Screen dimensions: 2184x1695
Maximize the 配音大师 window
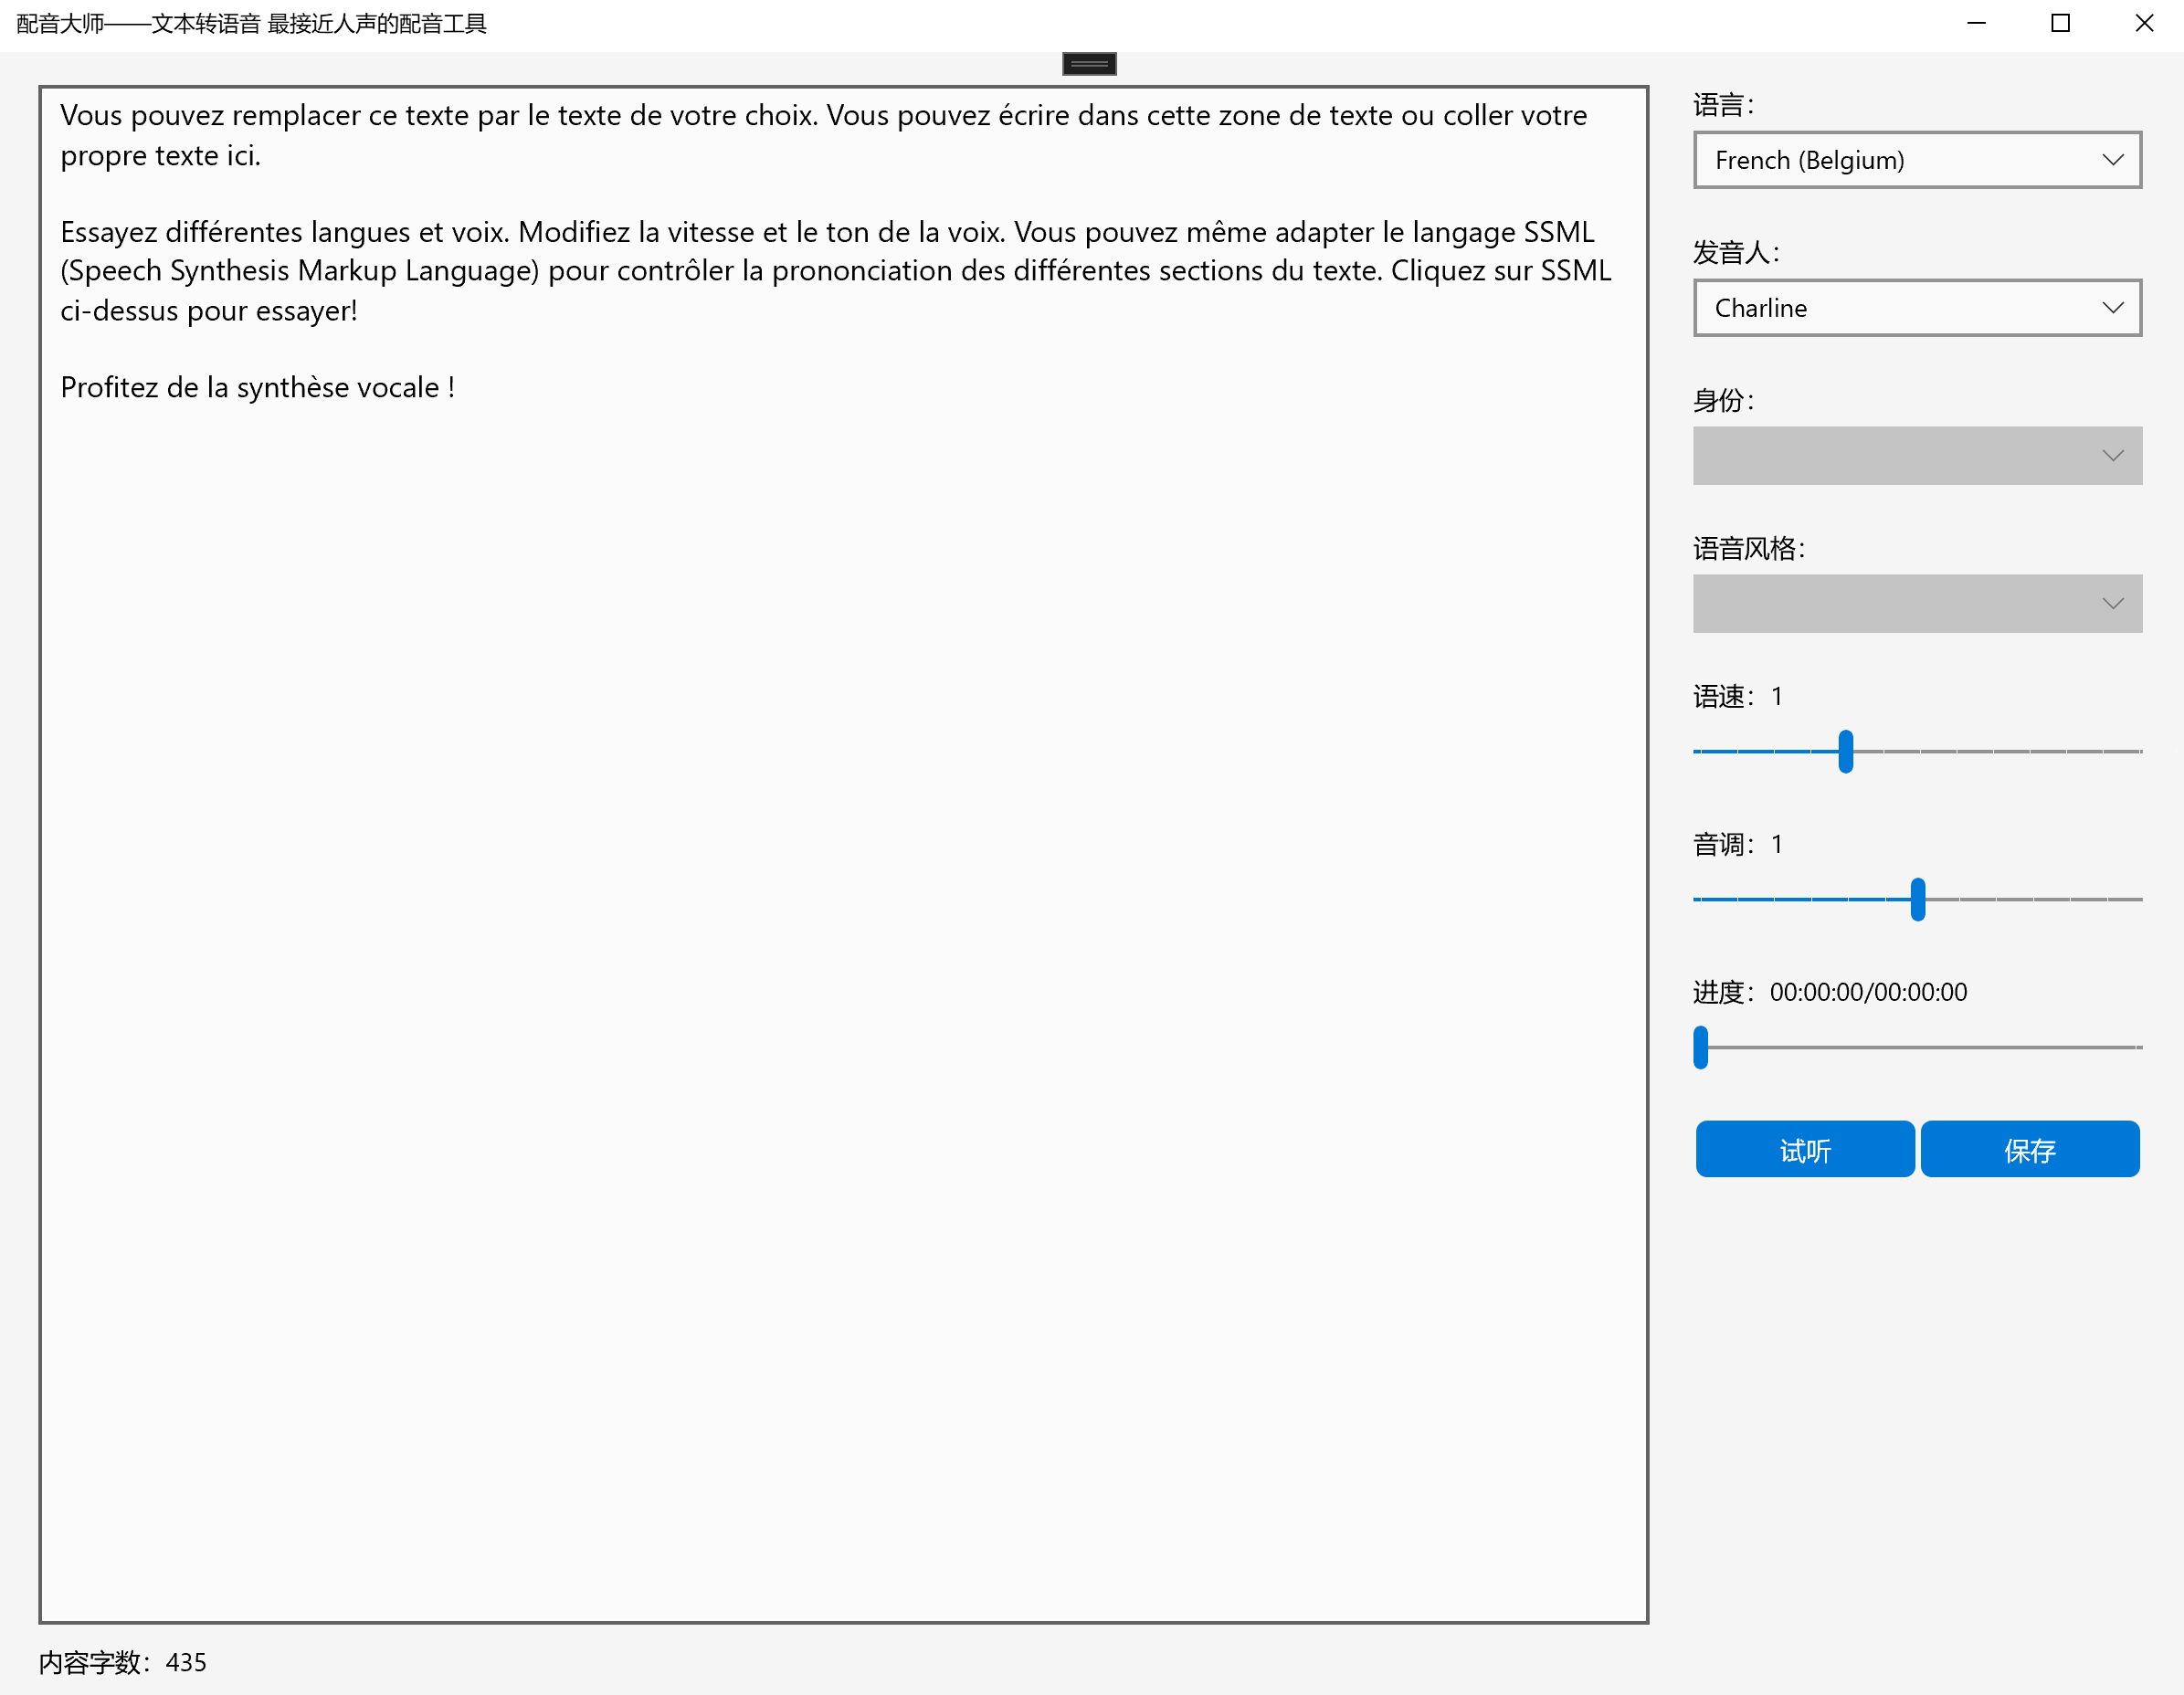2060,23
